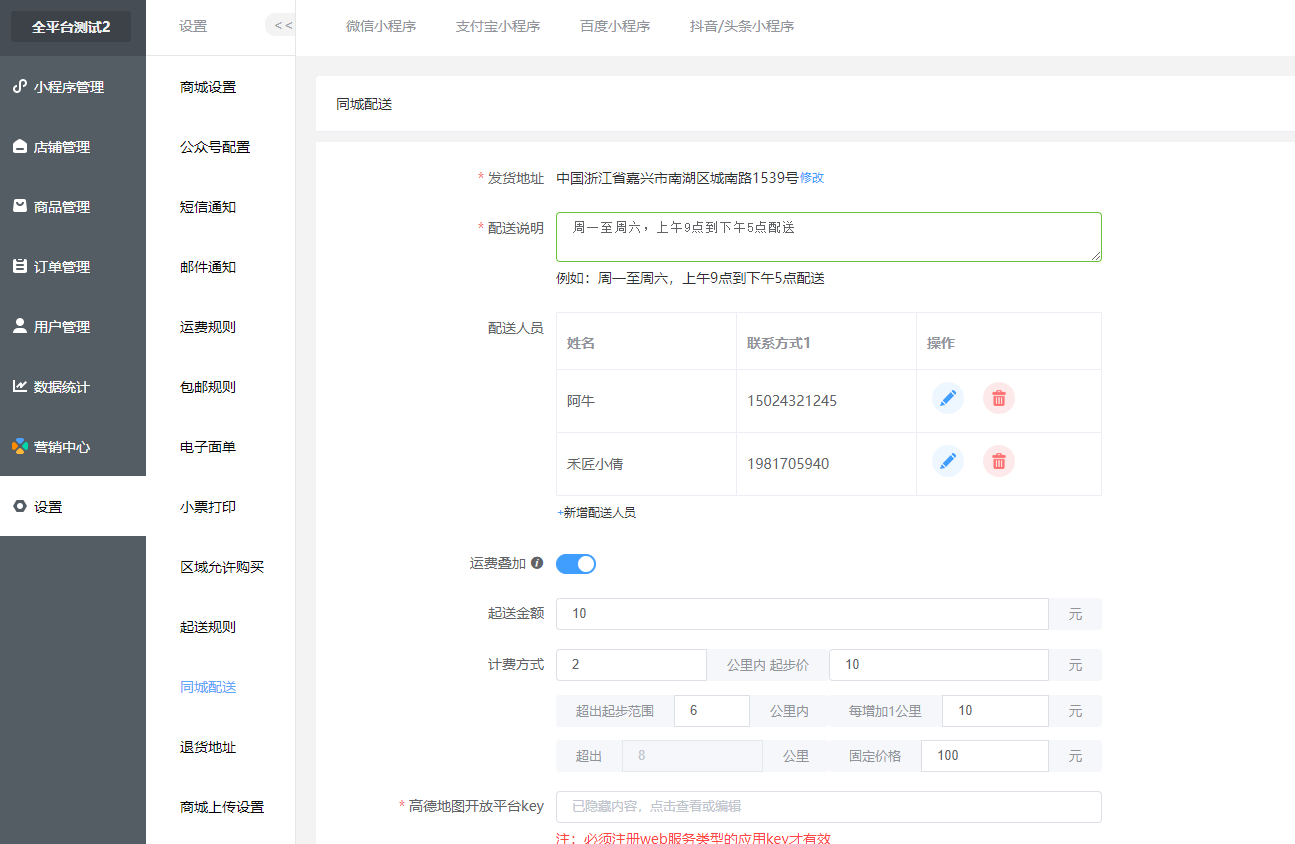This screenshot has width=1295, height=844.
Task: Click the 修改 link beside the shipping address
Action: pyautogui.click(x=812, y=178)
